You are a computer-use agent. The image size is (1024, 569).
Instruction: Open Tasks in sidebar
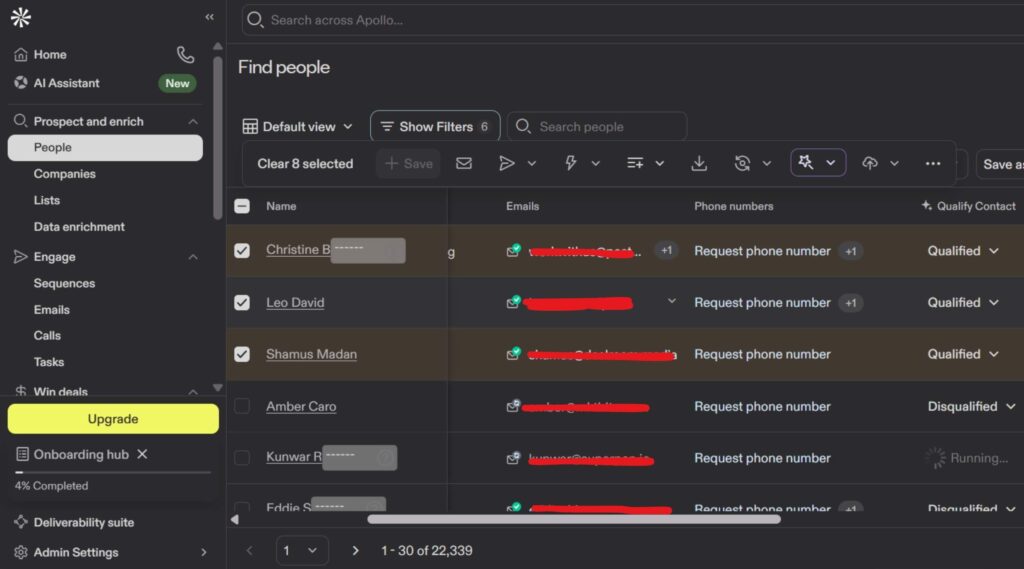tap(49, 361)
